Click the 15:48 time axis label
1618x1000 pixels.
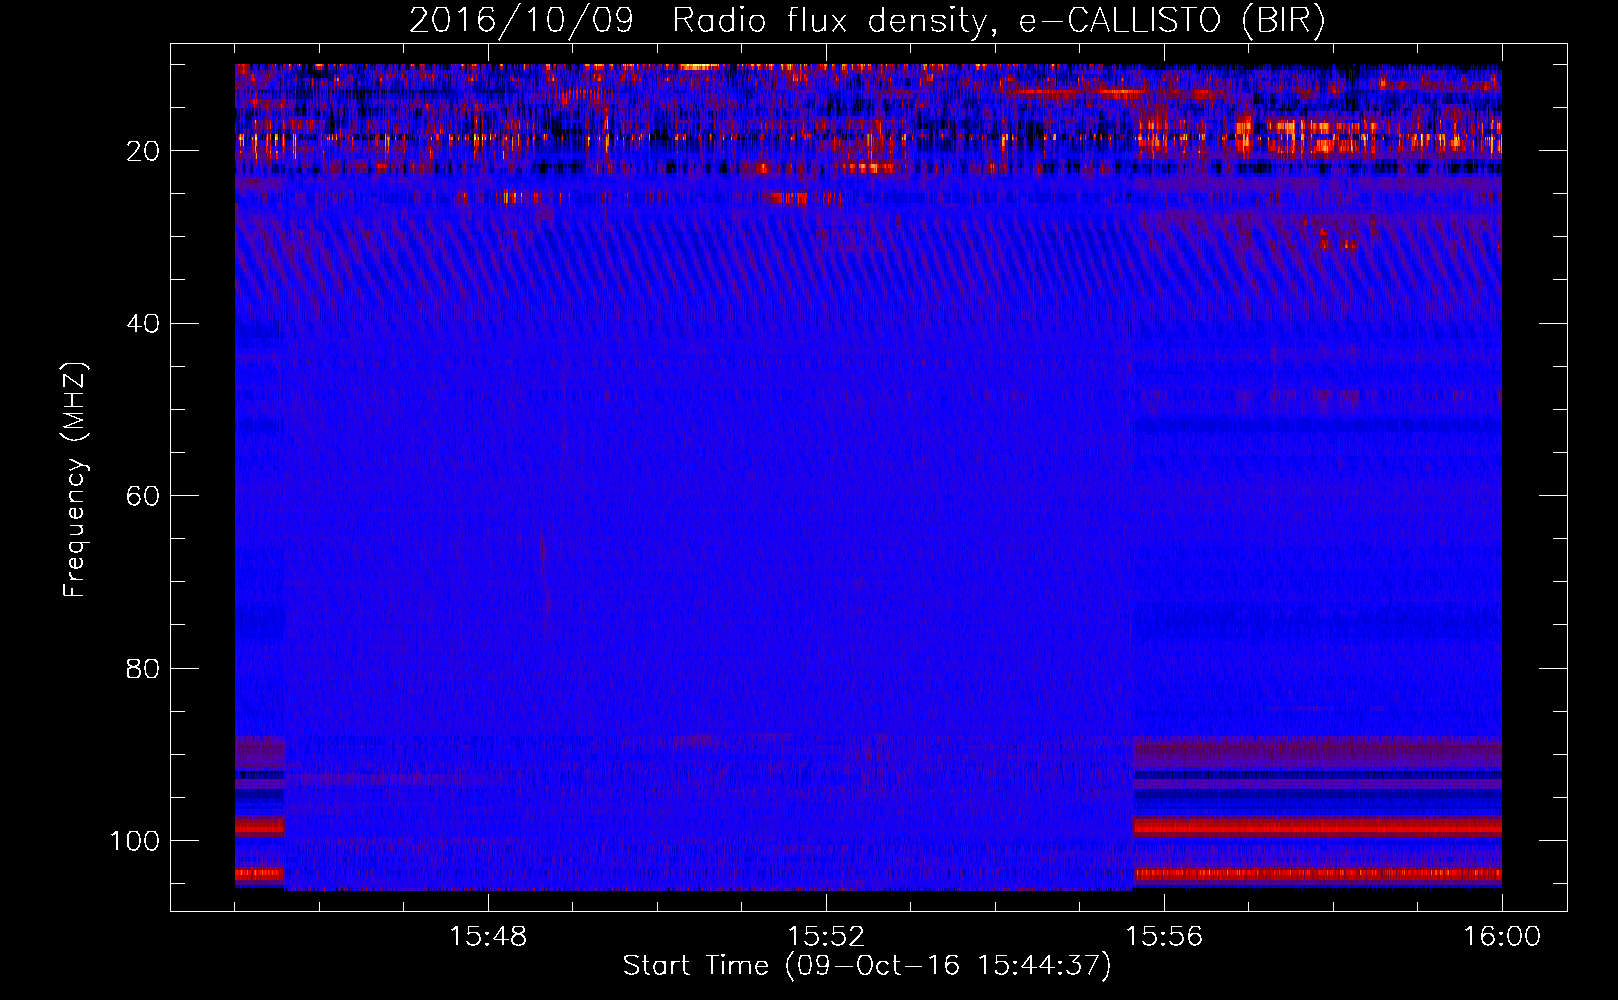point(488,937)
